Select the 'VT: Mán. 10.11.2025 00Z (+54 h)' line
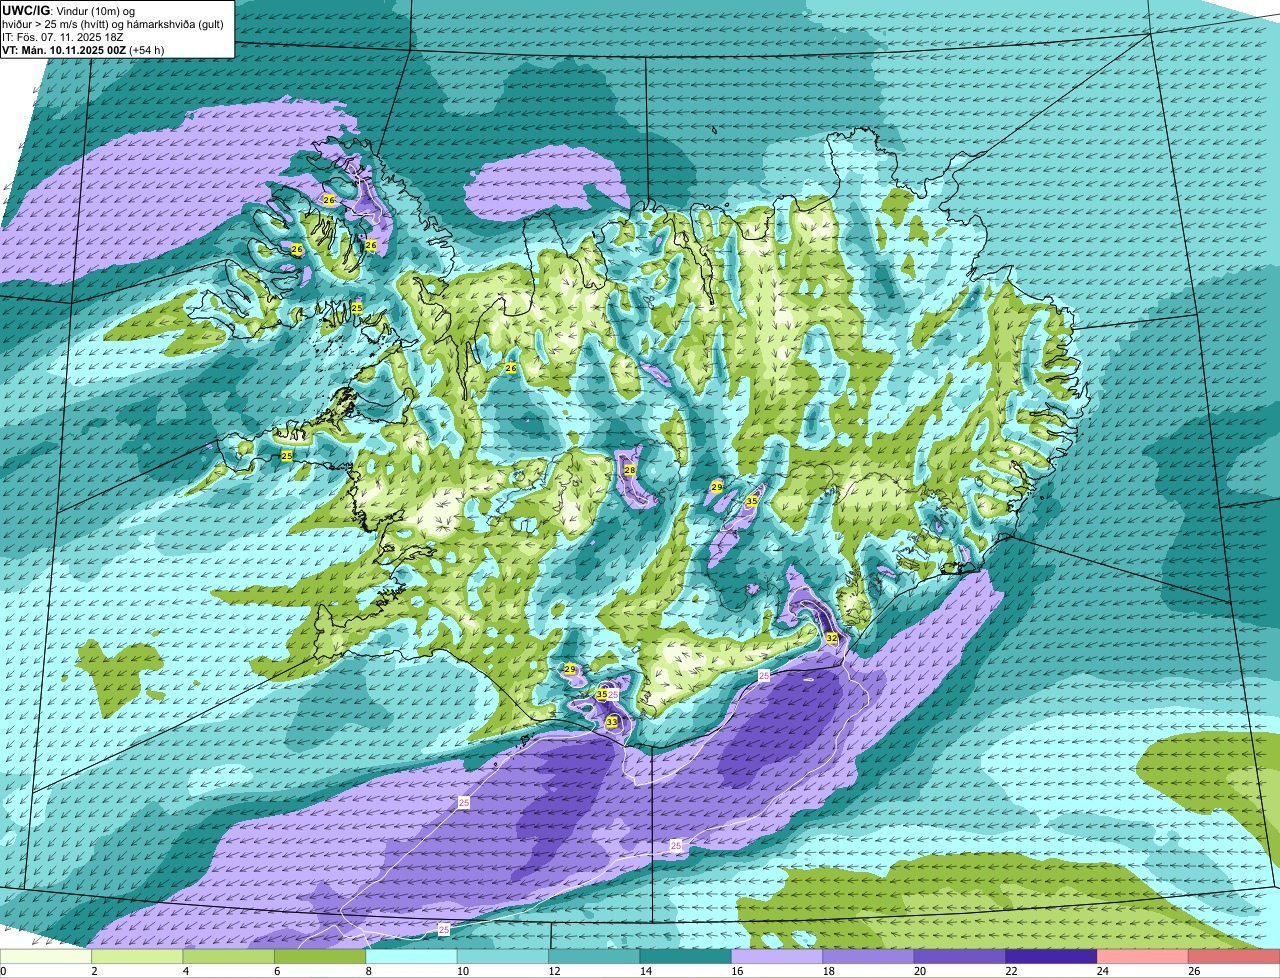The height and width of the screenshot is (978, 1280). coord(83,50)
